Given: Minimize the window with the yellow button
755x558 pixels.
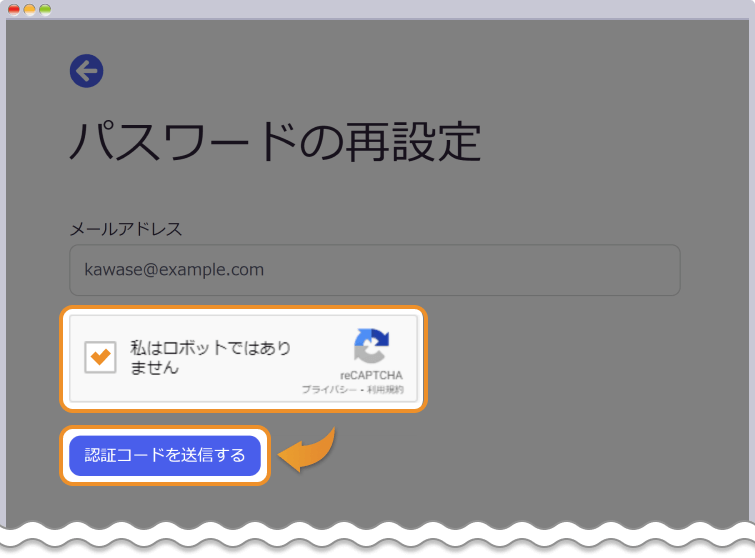Looking at the screenshot, I should coord(29,10).
